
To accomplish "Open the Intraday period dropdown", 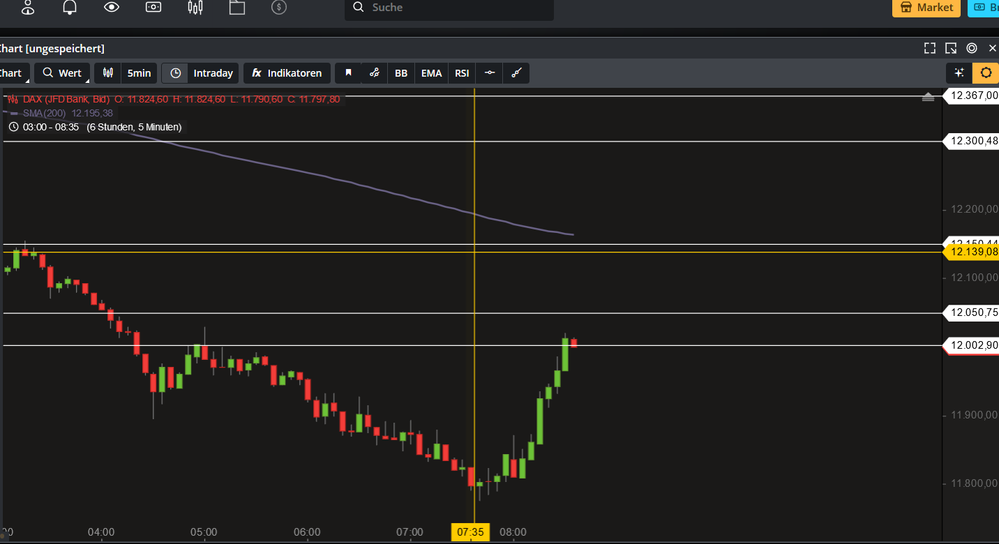I will pyautogui.click(x=200, y=73).
